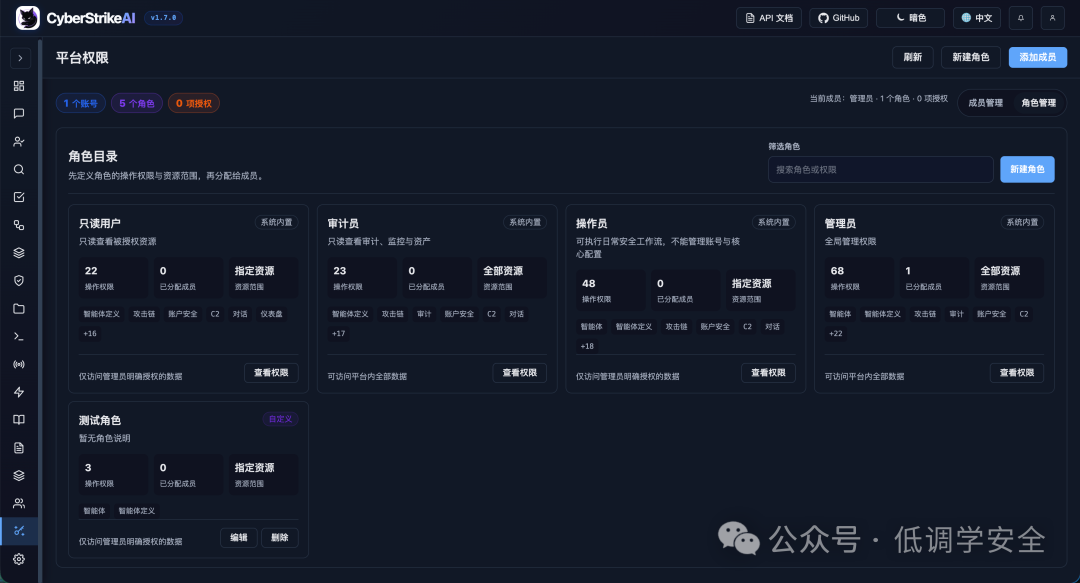Open the API 文档 link

coord(769,18)
